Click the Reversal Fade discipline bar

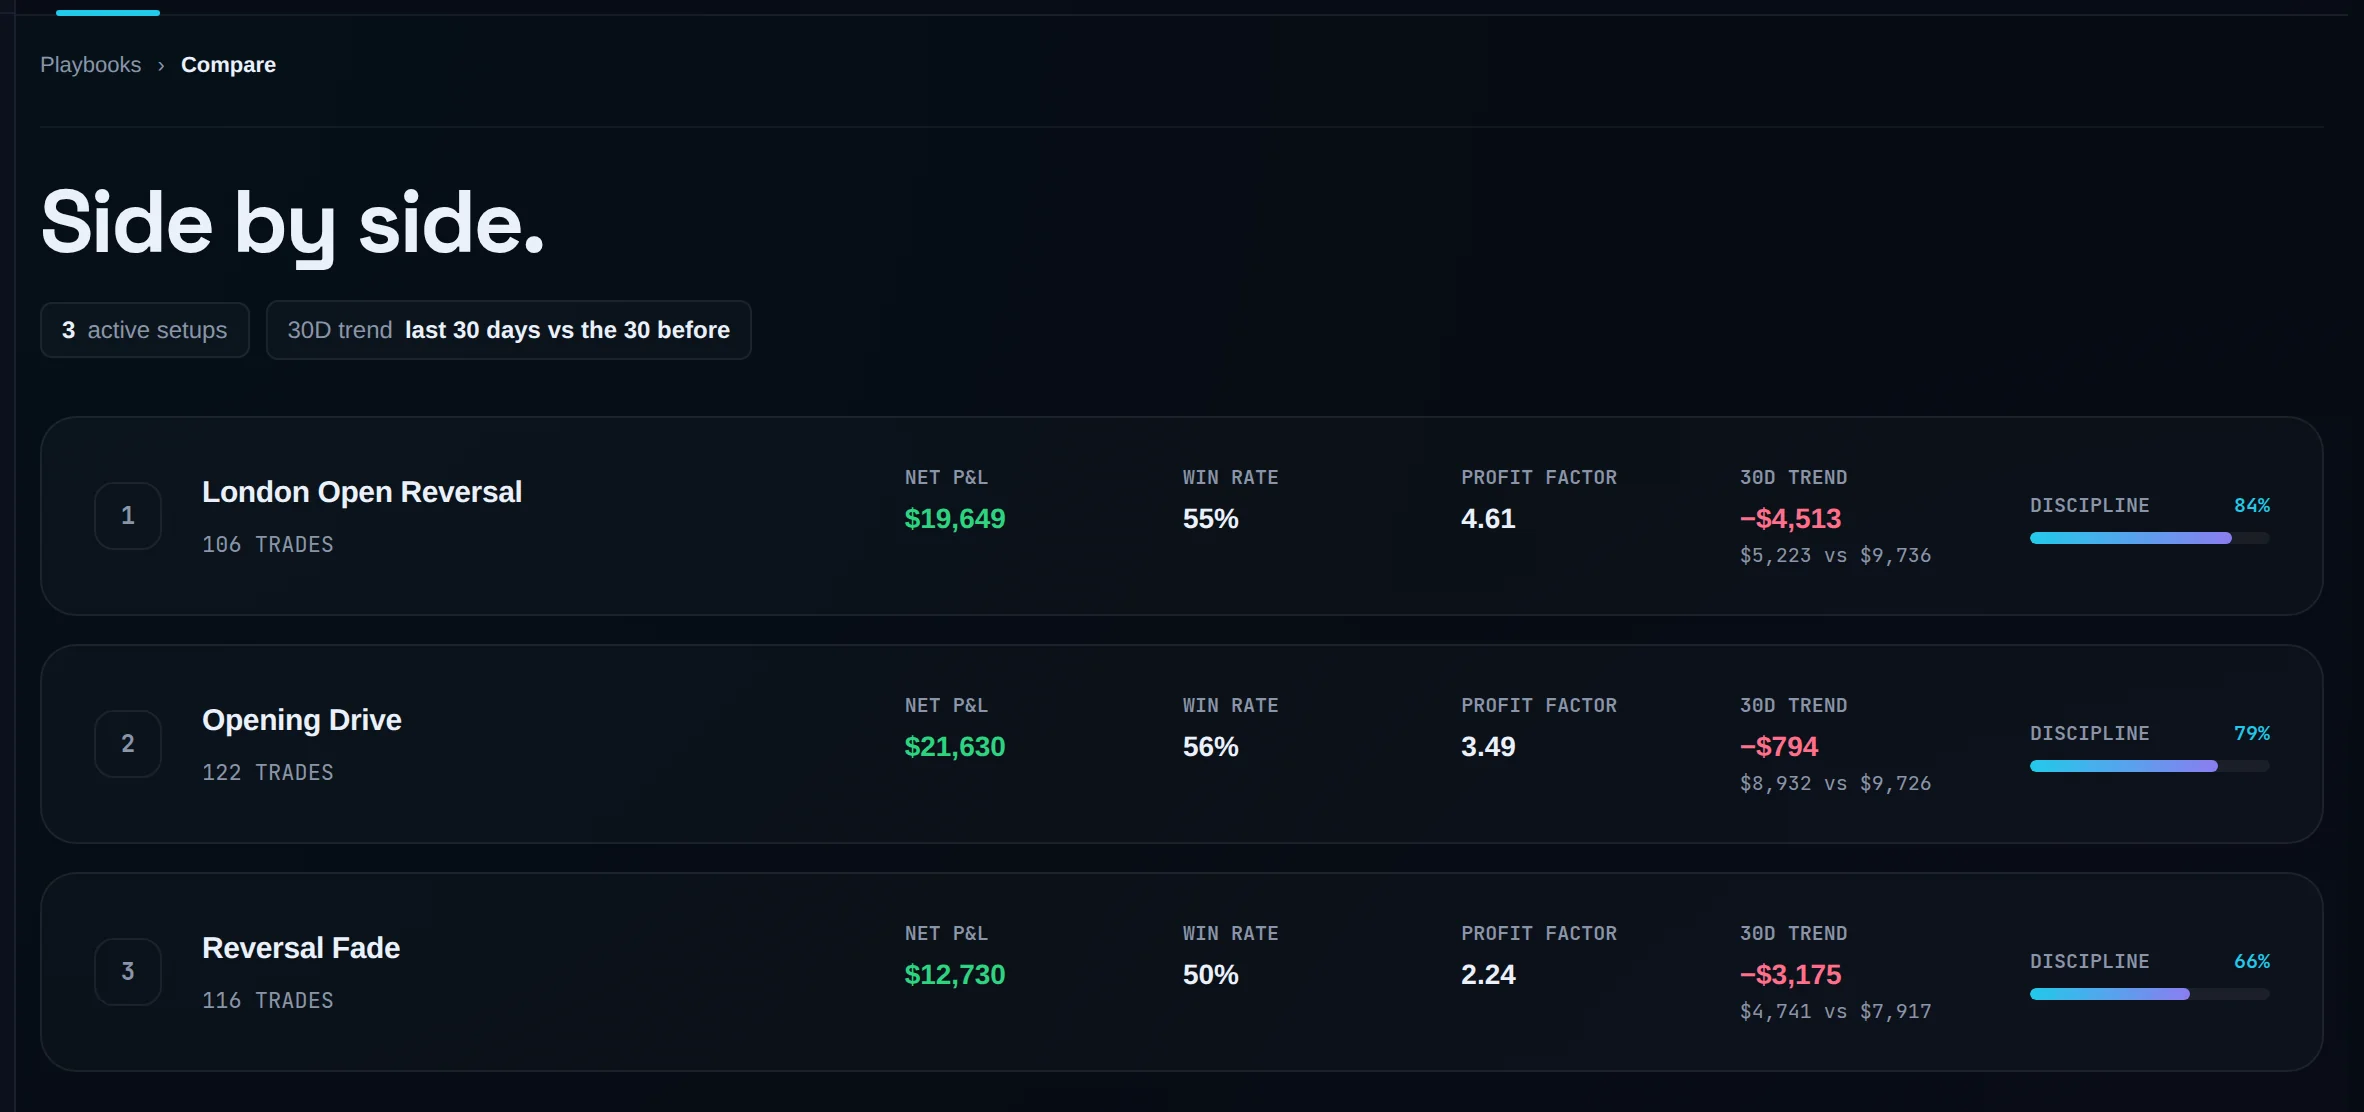click(x=2150, y=994)
